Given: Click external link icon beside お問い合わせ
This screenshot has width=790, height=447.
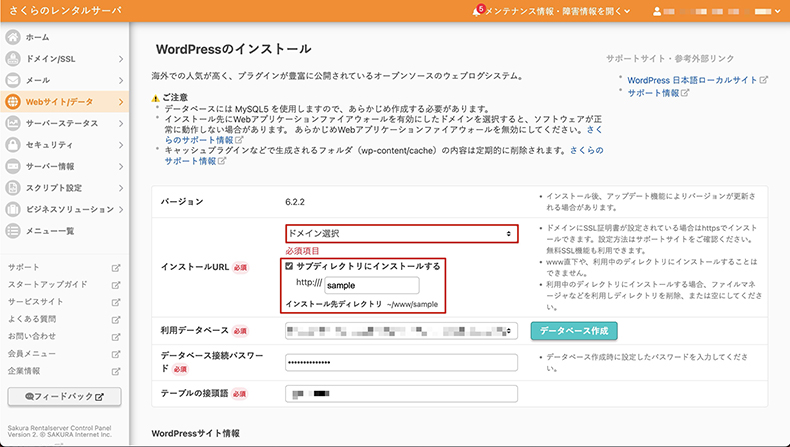Looking at the screenshot, I should pos(116,337).
